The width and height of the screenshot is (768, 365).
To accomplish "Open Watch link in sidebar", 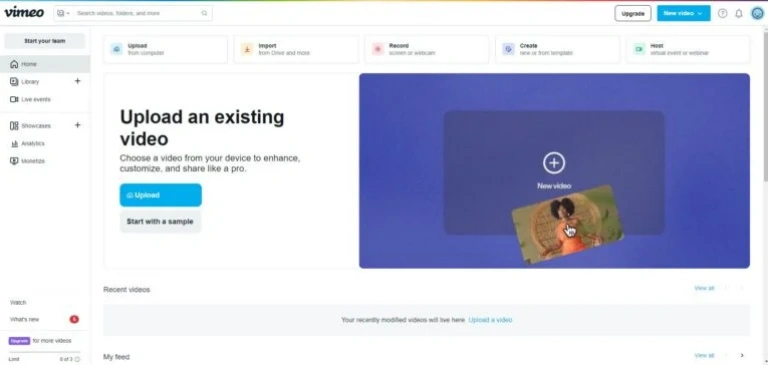I will [x=18, y=303].
